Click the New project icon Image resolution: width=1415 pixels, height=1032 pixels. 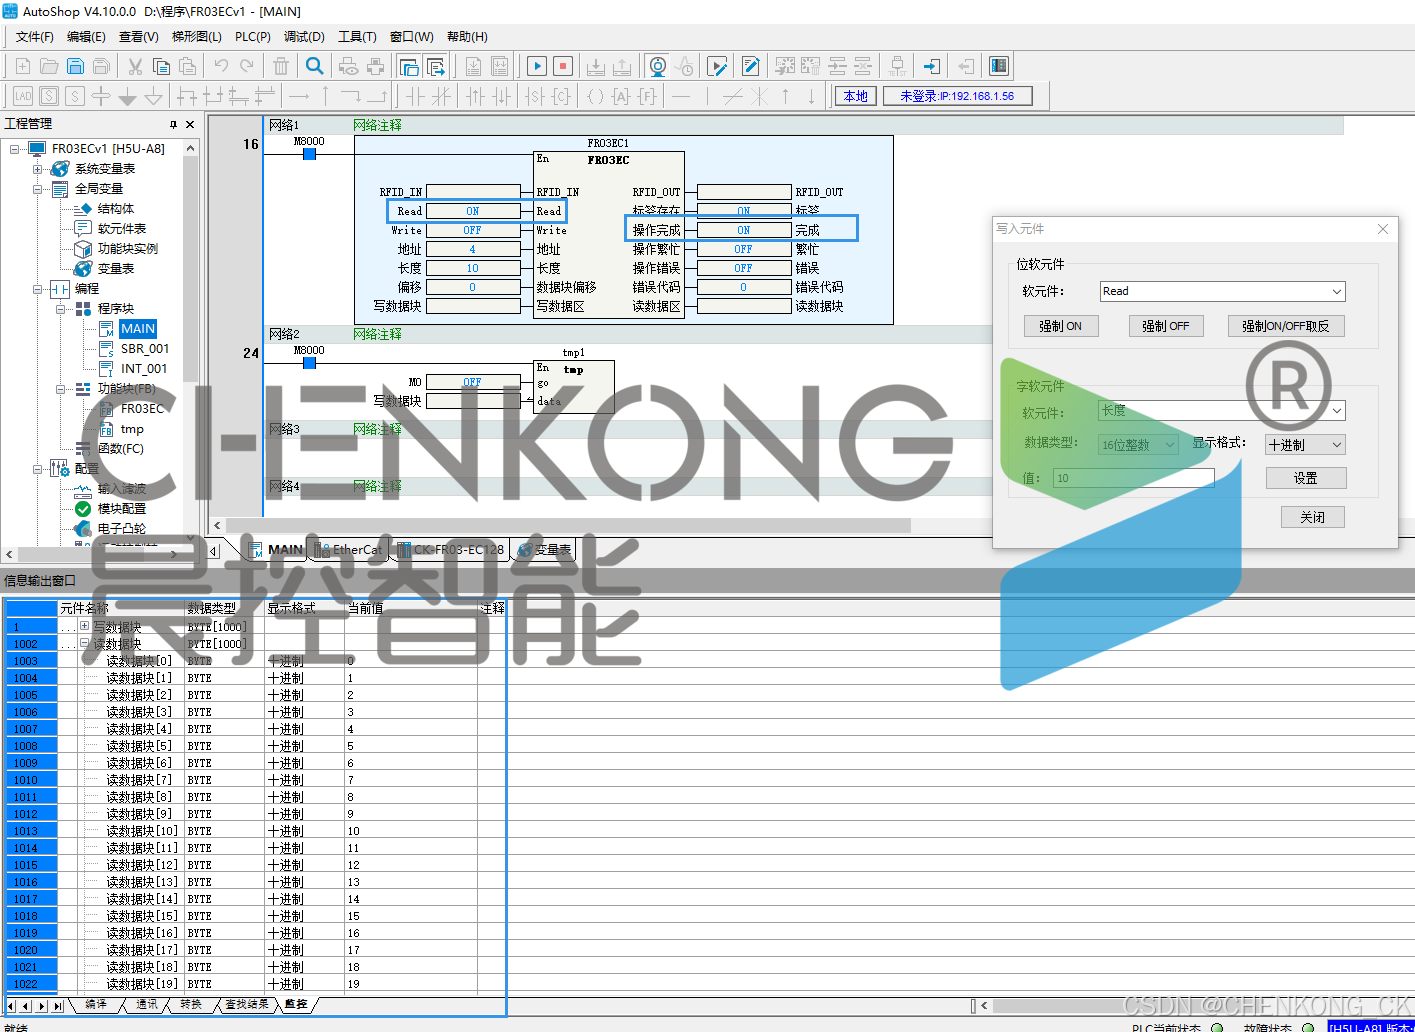click(23, 66)
